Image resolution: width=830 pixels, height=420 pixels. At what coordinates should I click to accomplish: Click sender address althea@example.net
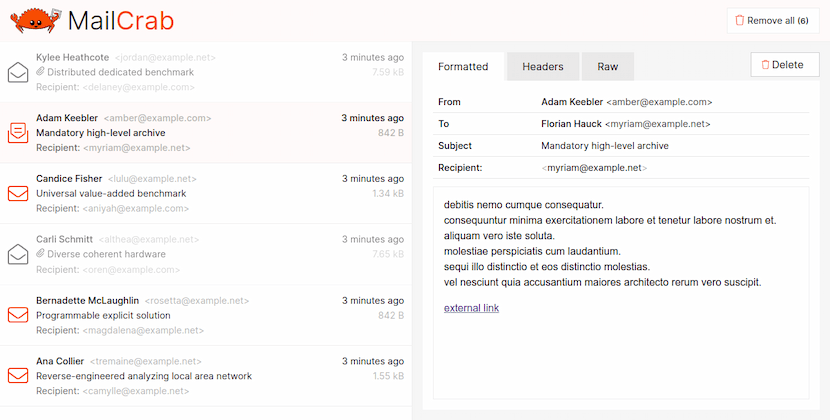(x=149, y=239)
